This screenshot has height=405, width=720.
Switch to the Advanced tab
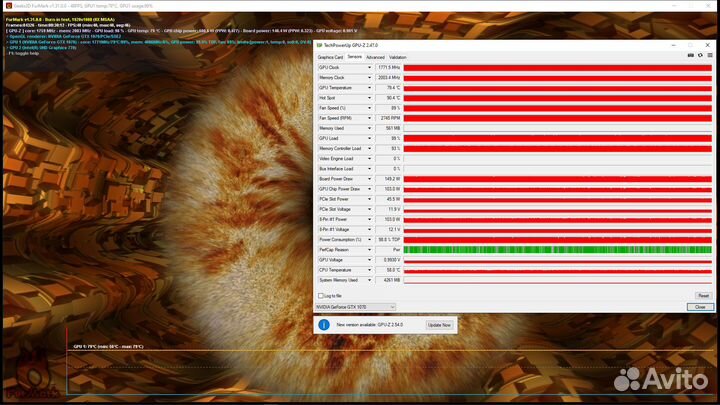point(375,57)
